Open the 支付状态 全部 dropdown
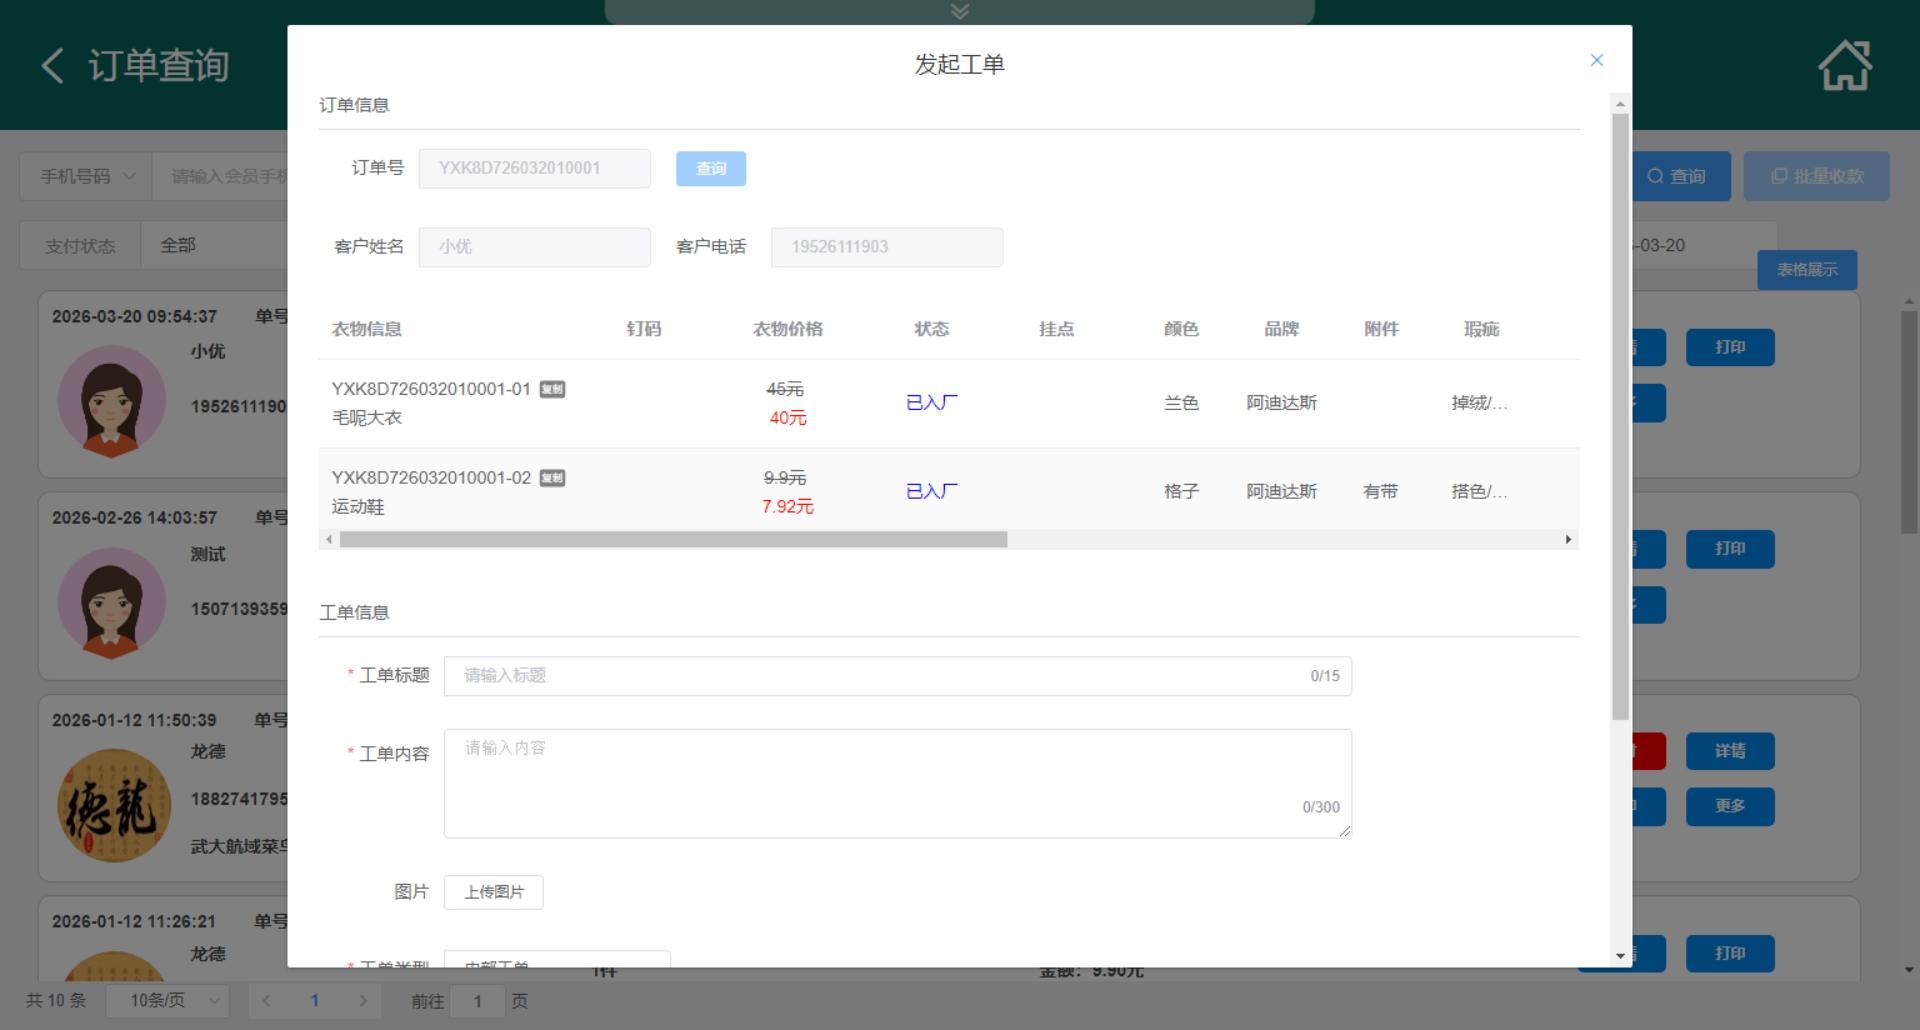This screenshot has width=1920, height=1030. click(x=210, y=245)
